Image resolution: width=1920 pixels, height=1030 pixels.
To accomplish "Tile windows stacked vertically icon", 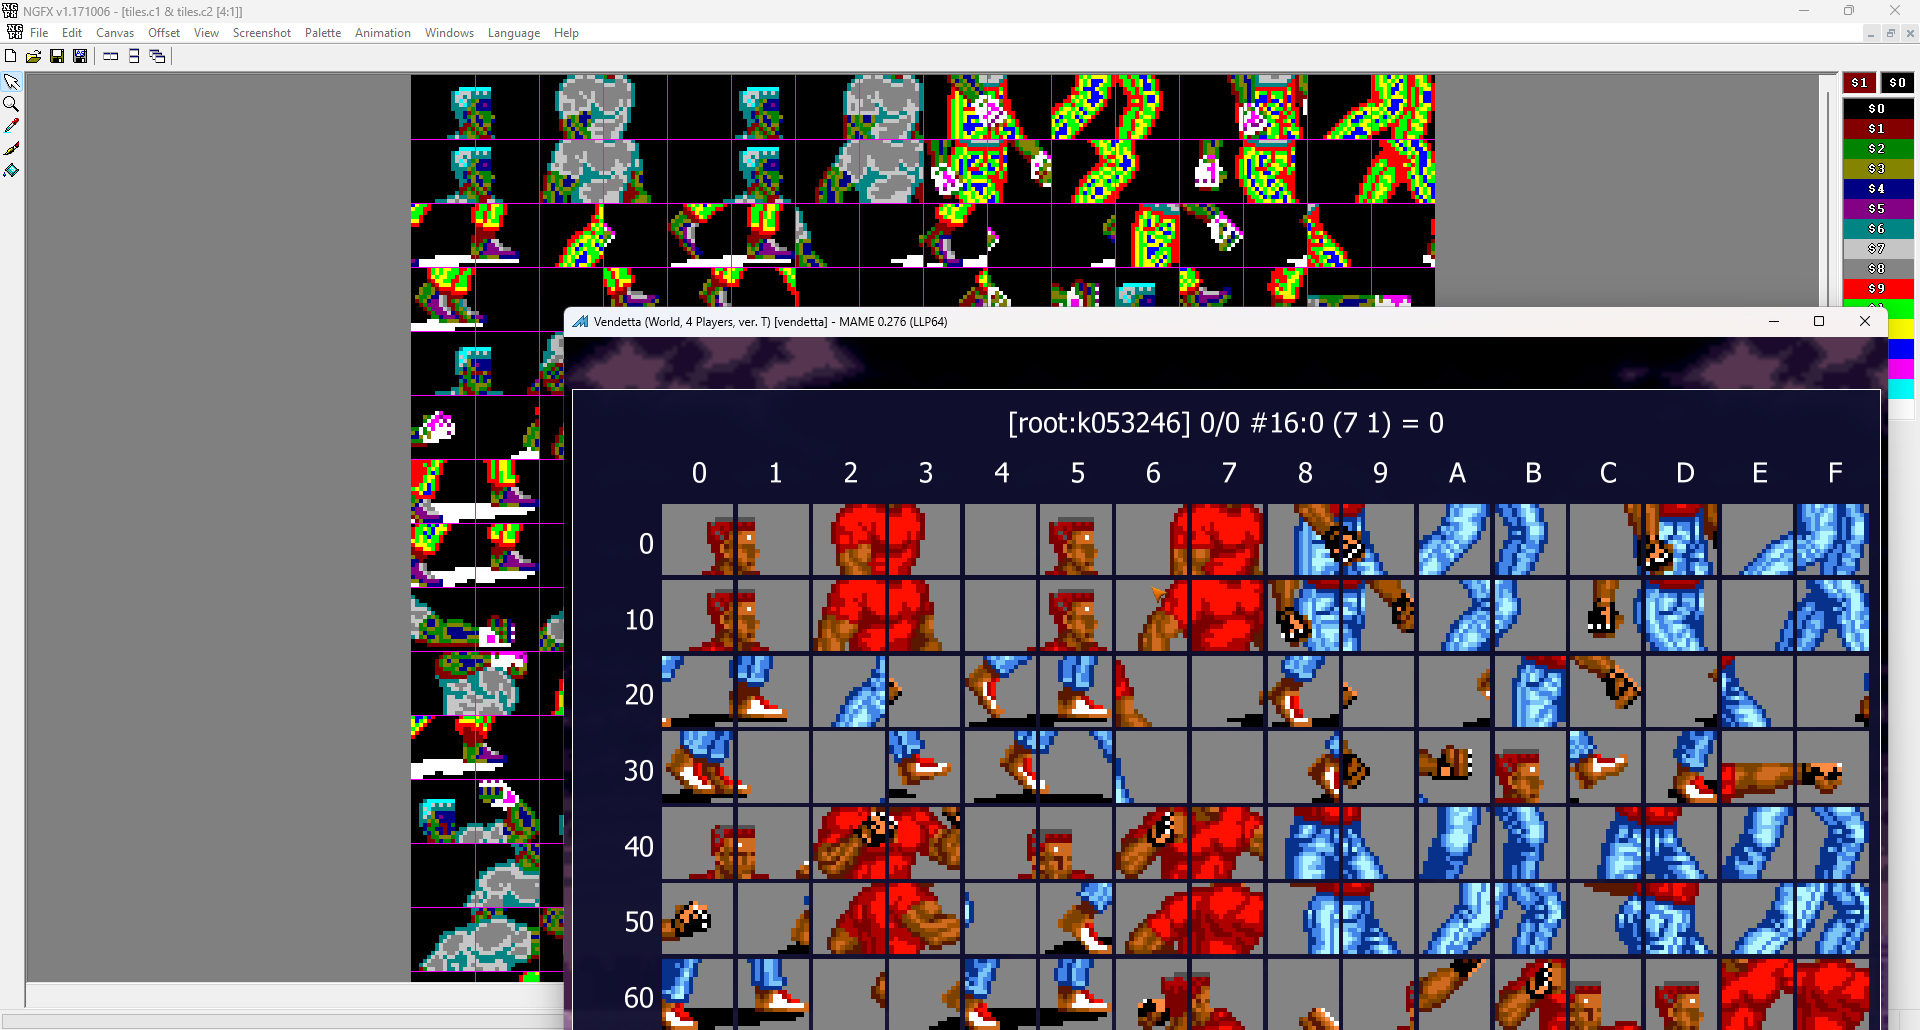I will click(134, 56).
